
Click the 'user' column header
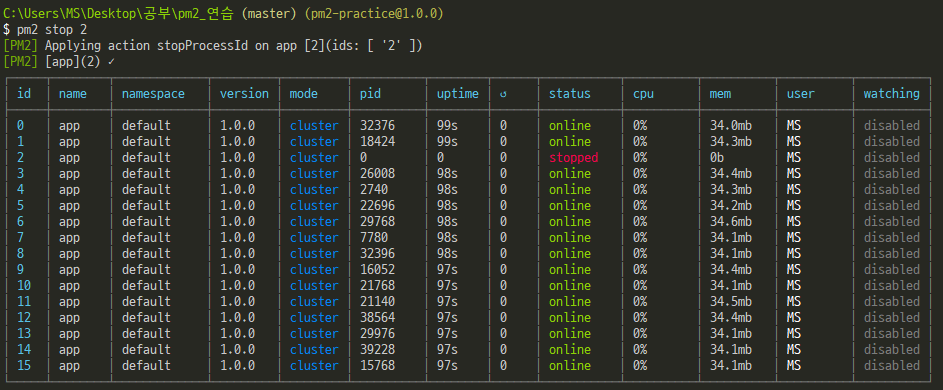(x=800, y=94)
